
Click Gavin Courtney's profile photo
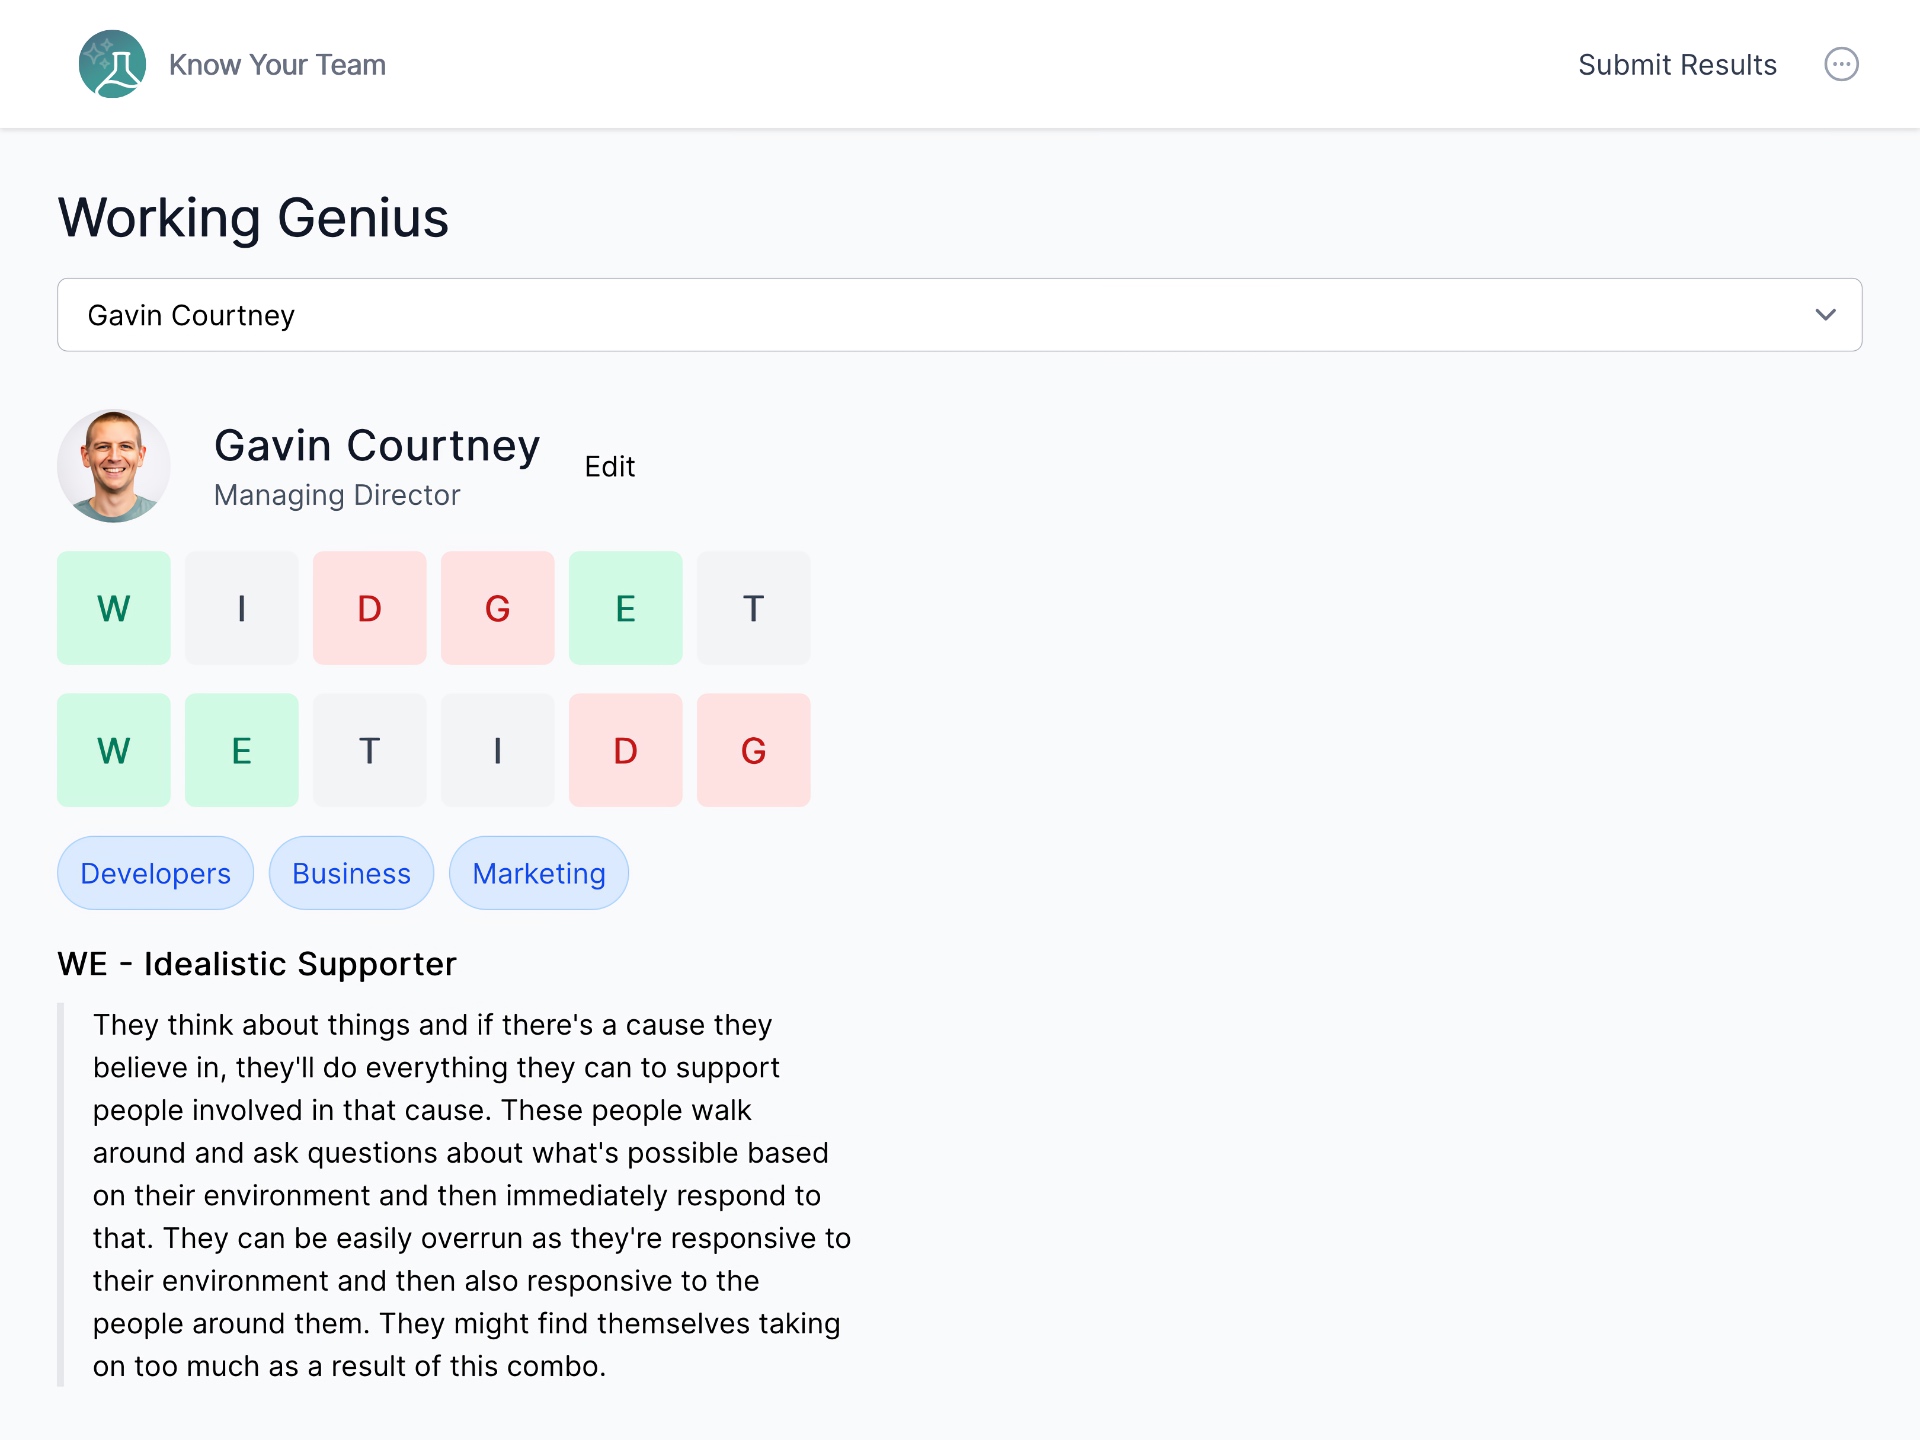pos(113,466)
